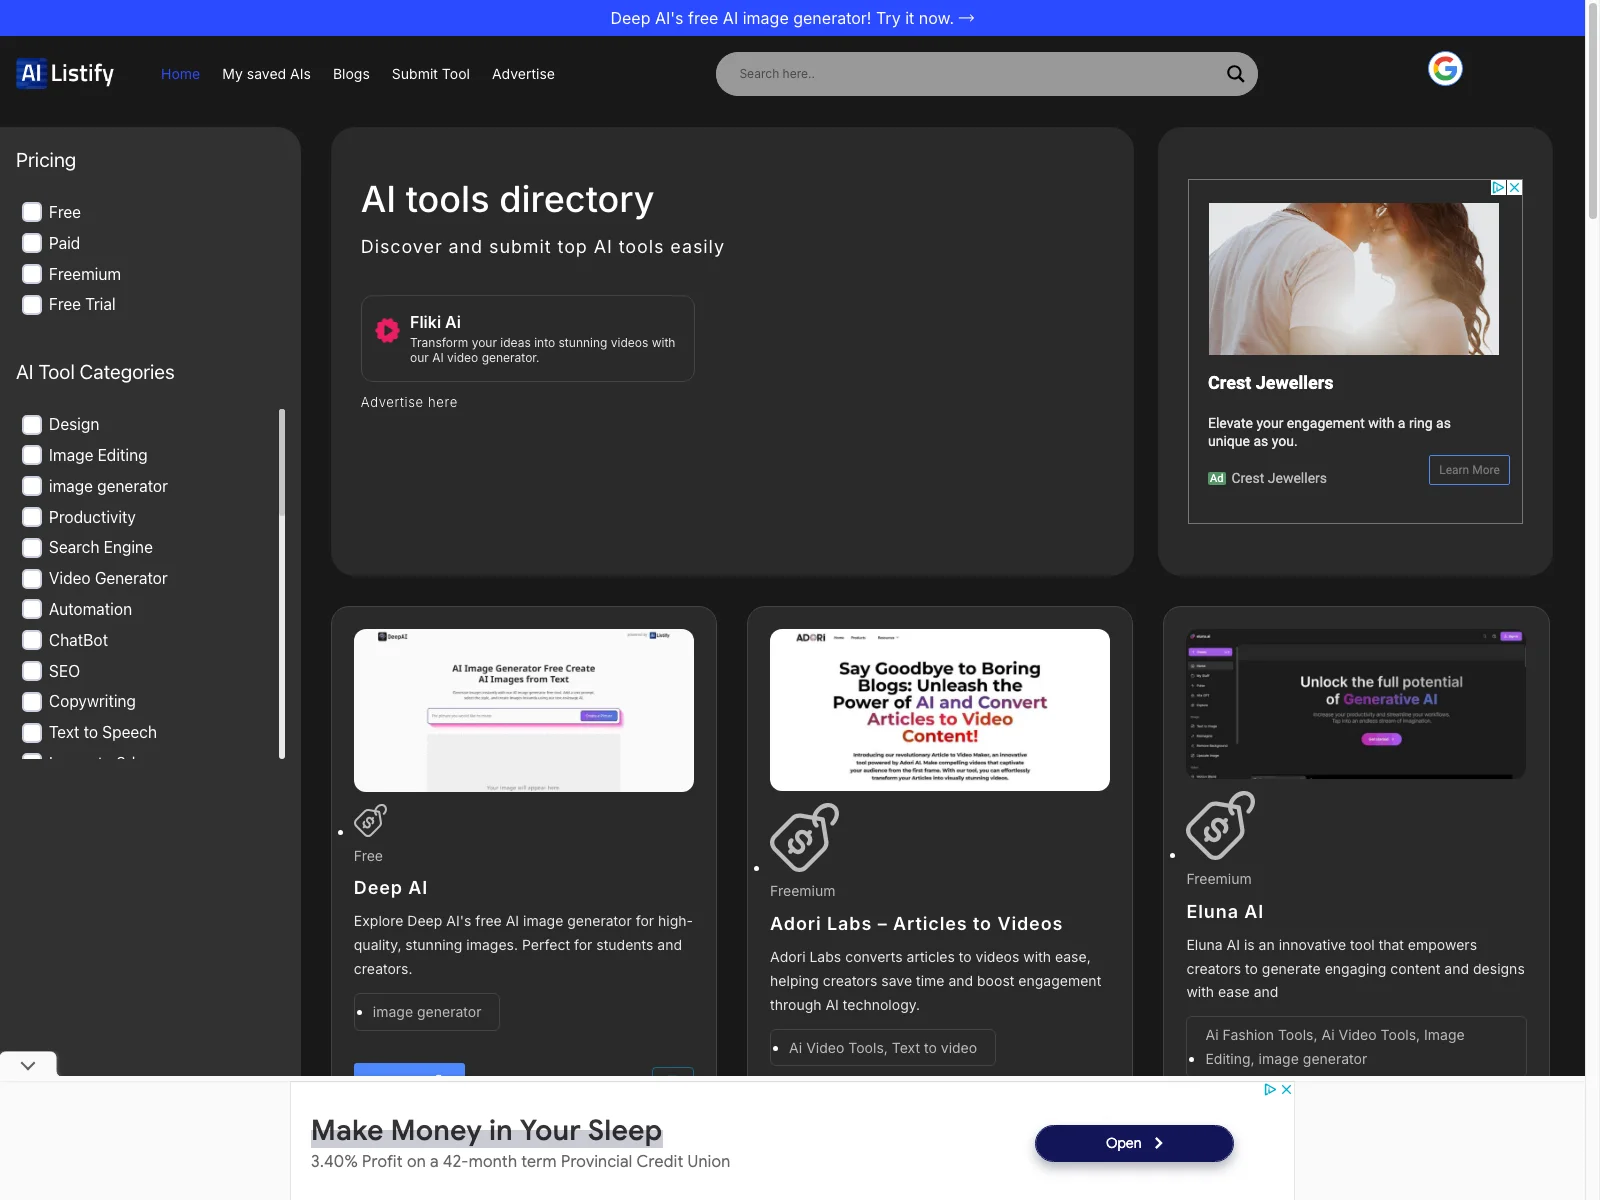The height and width of the screenshot is (1200, 1600).
Task: Select the Design category checkbox
Action: click(32, 424)
